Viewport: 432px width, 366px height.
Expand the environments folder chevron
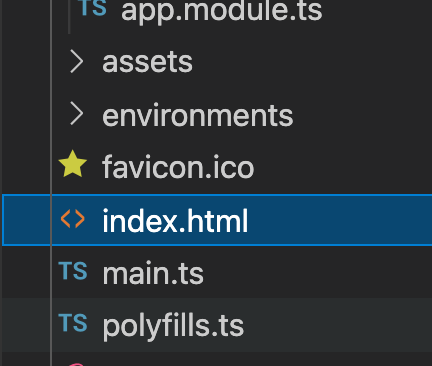pyautogui.click(x=77, y=114)
